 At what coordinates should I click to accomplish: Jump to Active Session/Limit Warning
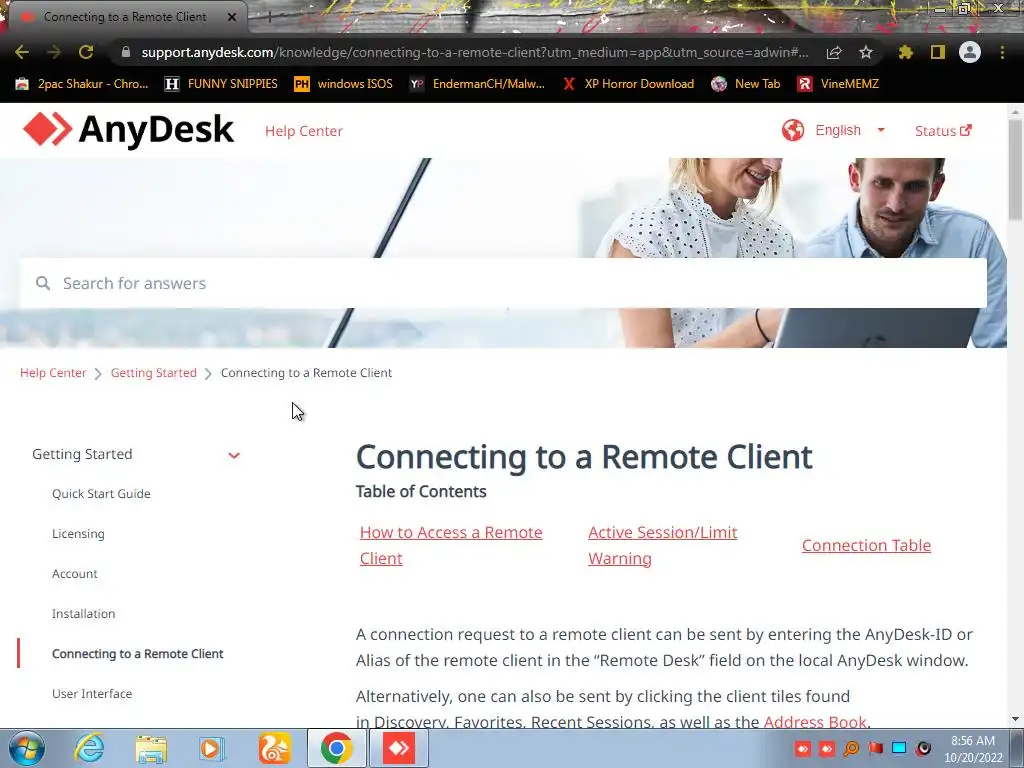tap(663, 545)
